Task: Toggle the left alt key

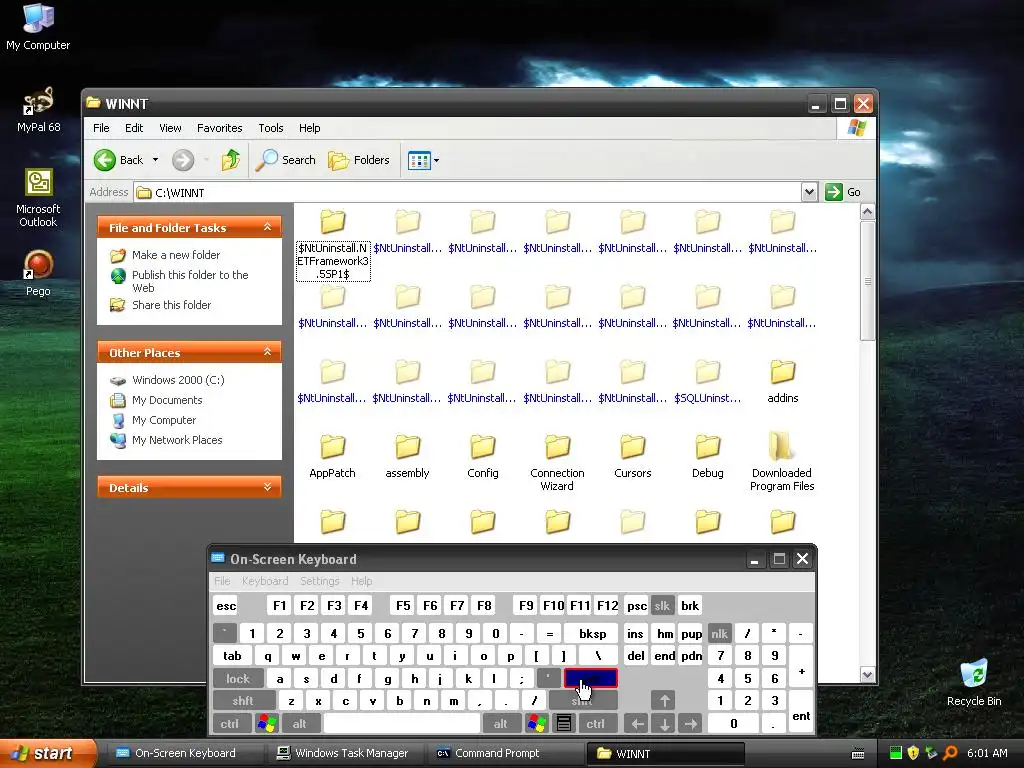Action: point(300,724)
